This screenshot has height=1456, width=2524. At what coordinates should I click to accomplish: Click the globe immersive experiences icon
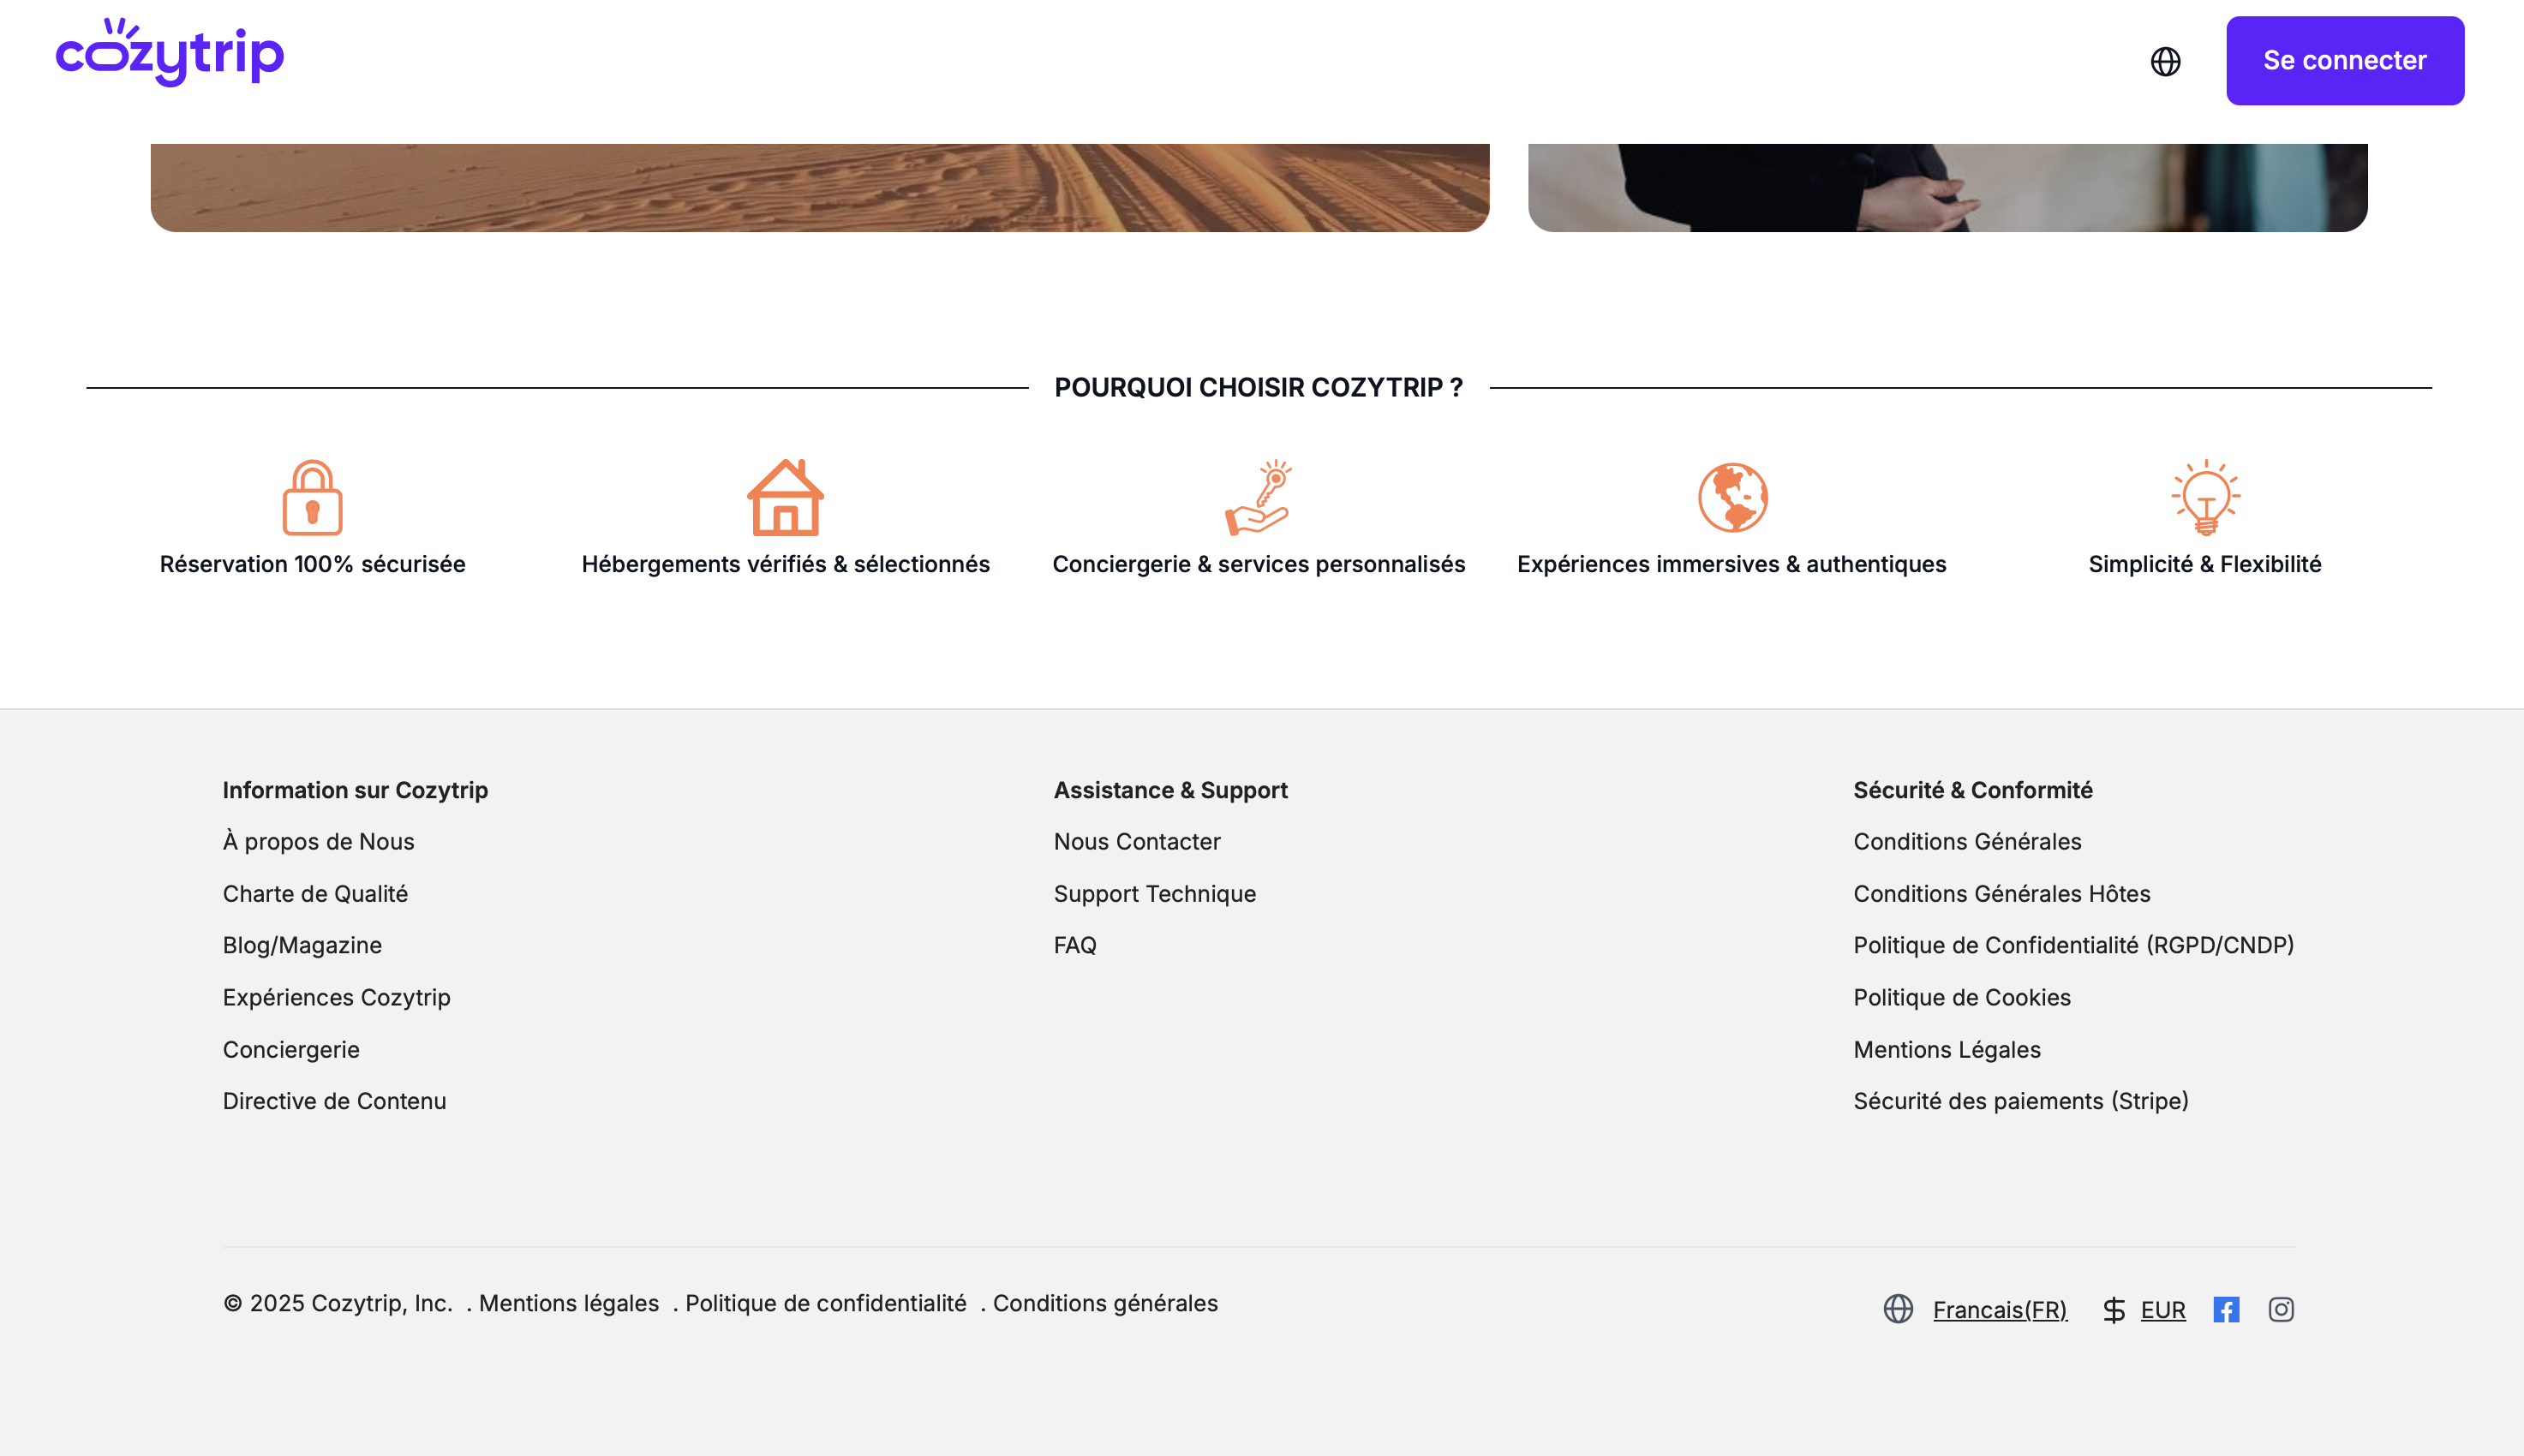(1732, 497)
